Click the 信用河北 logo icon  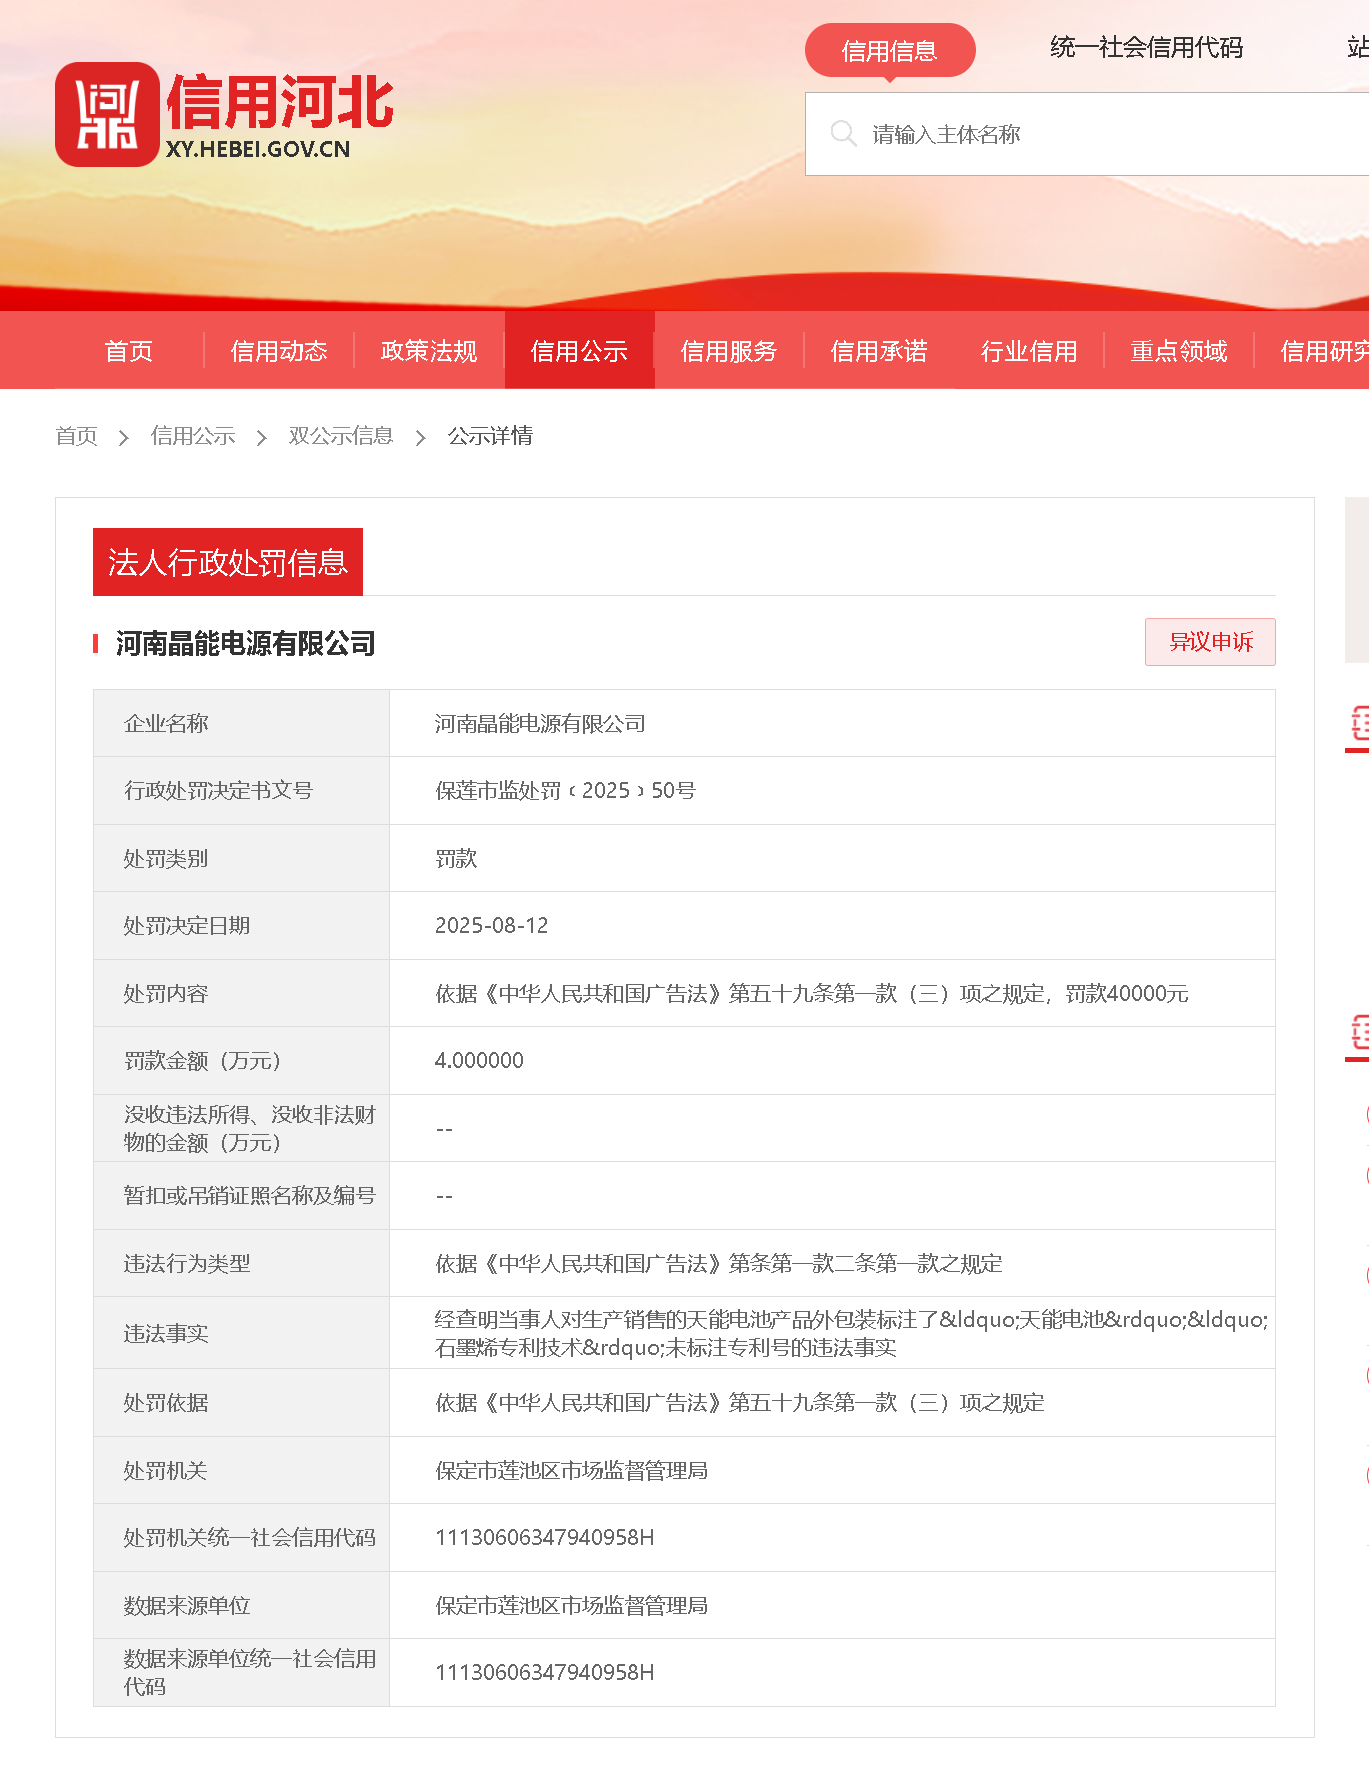107,114
